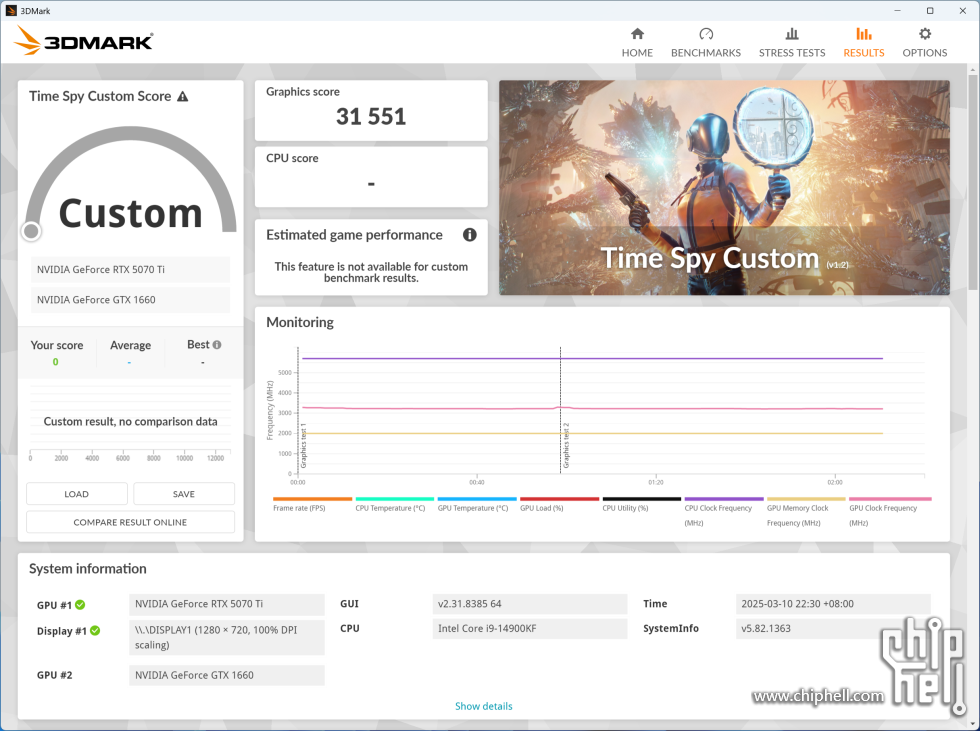Click the Time value 2025-03-10 22:30
Image resolution: width=980 pixels, height=731 pixels.
point(833,604)
